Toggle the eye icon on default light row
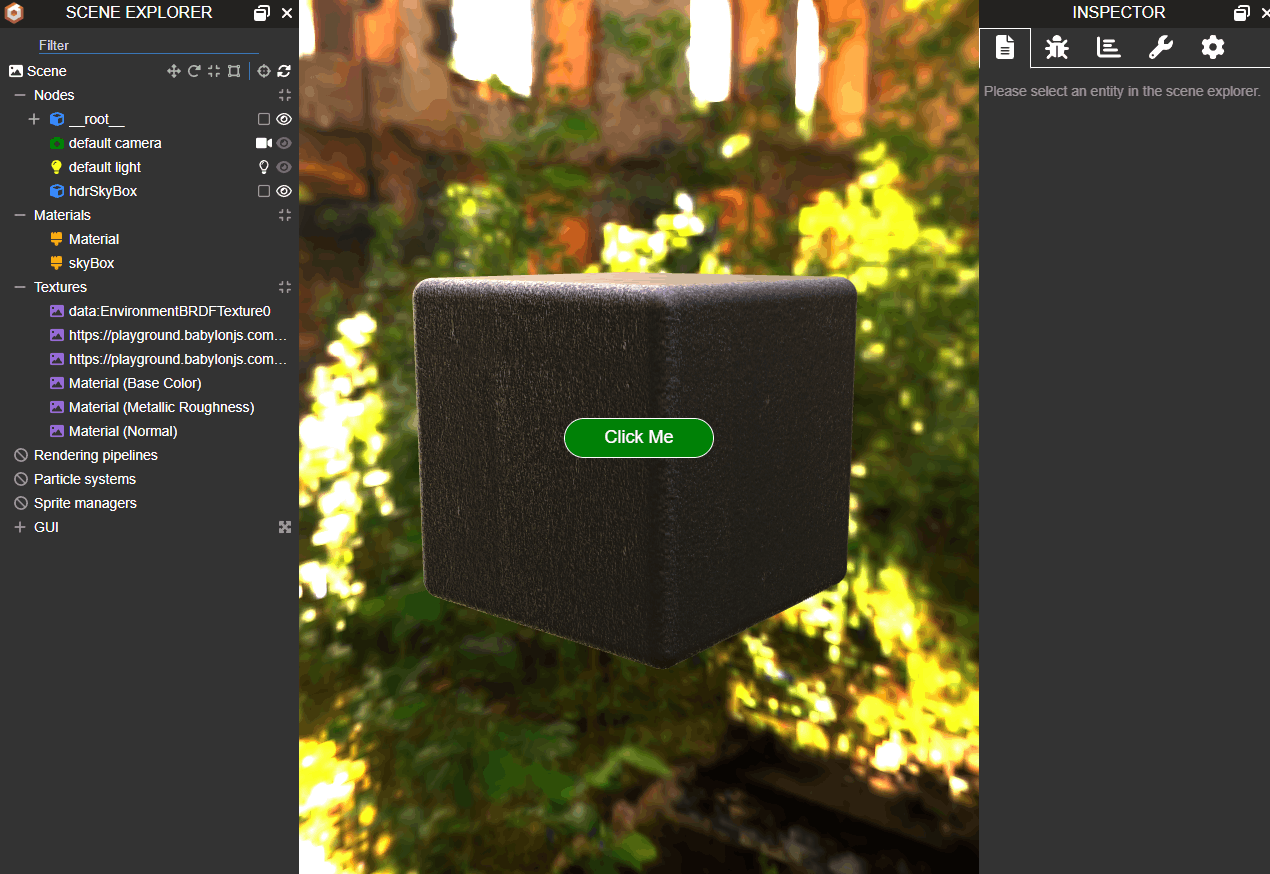 click(284, 167)
